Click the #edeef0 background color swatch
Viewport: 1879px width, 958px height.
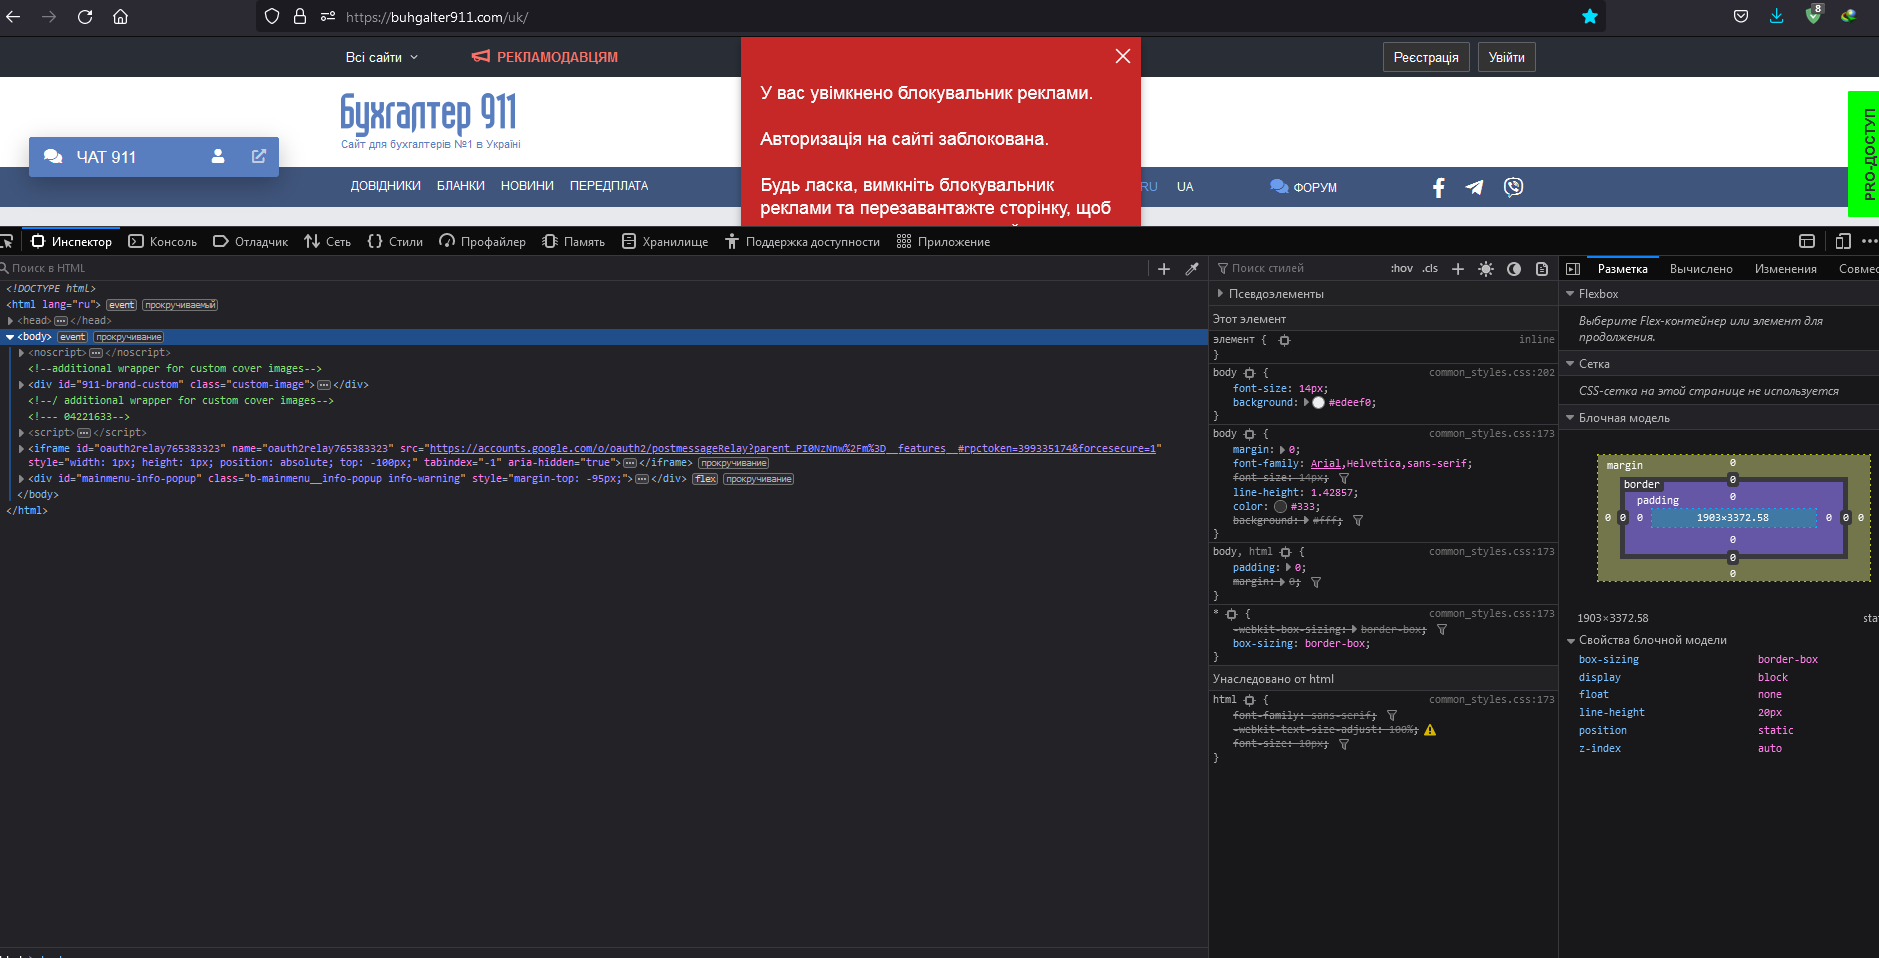click(1318, 403)
